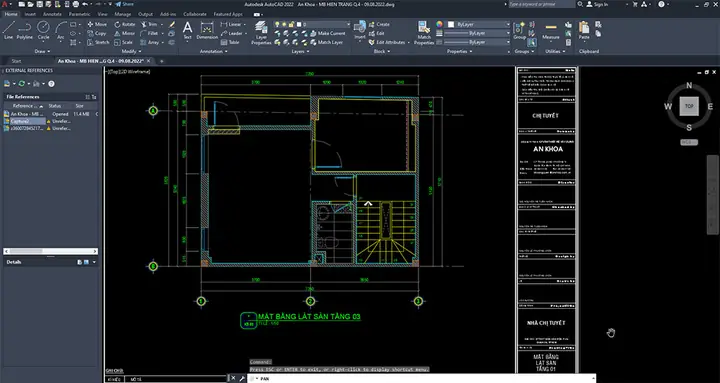Activate the Copy command
720x383 pixels.
pyautogui.click(x=97, y=33)
